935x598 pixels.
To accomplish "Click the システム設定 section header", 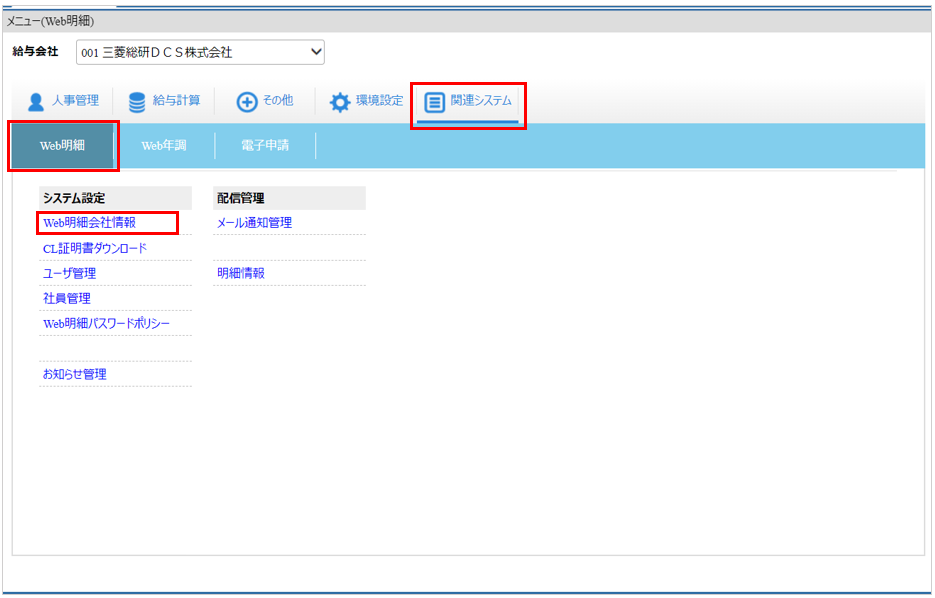I will point(116,198).
